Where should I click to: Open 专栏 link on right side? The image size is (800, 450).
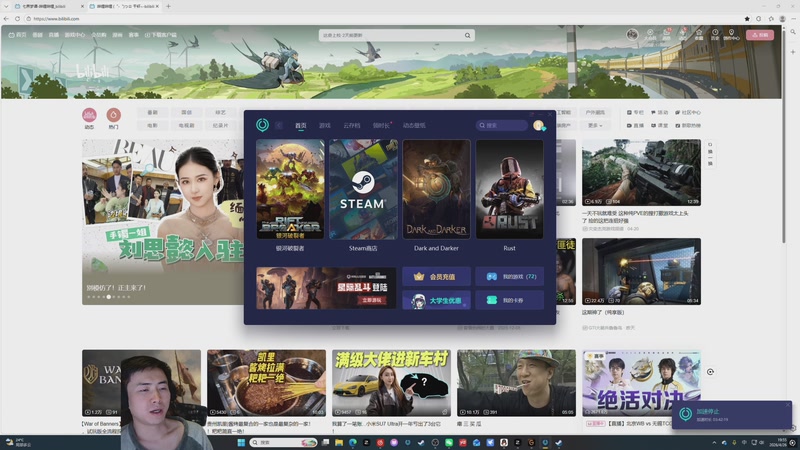(635, 112)
